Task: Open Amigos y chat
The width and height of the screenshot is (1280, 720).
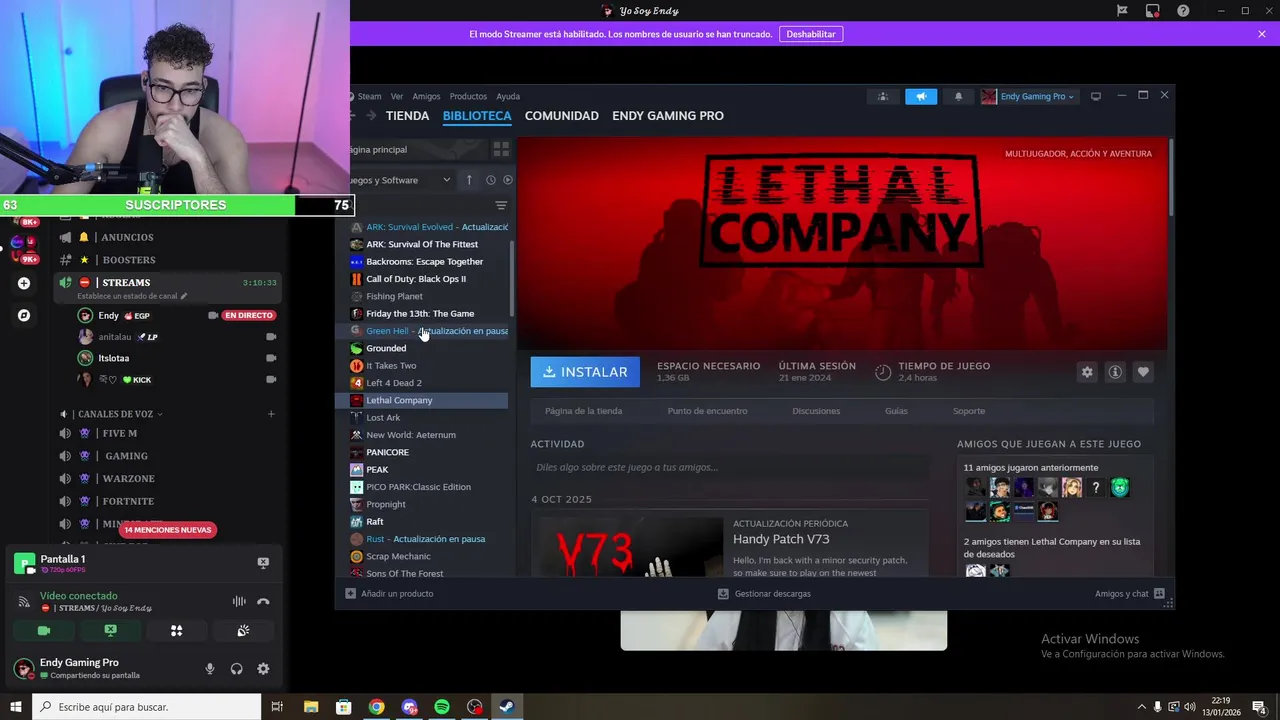Action: (1130, 594)
